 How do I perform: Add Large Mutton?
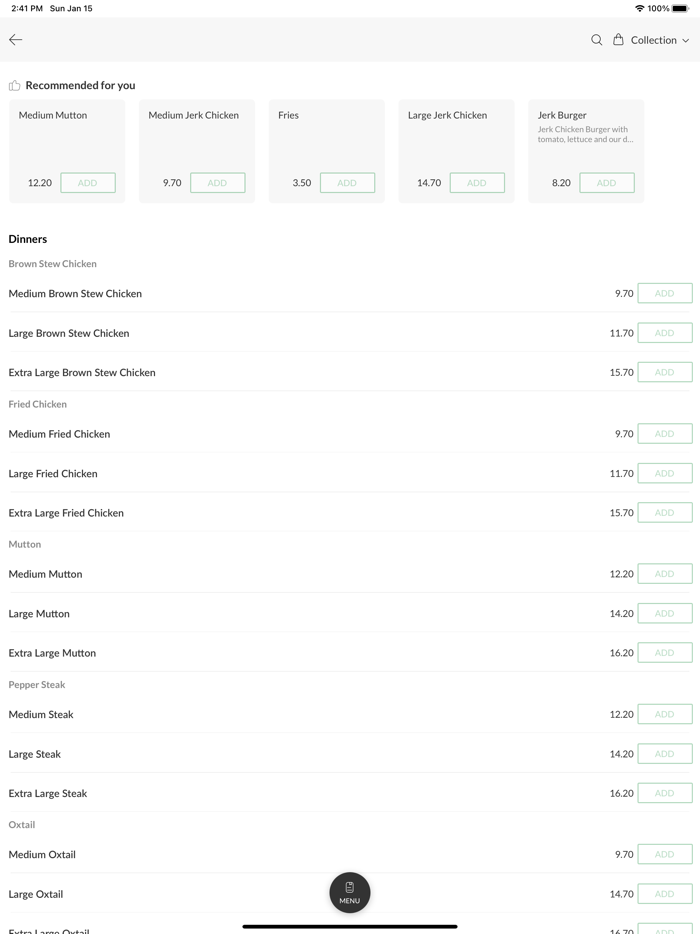pos(665,614)
